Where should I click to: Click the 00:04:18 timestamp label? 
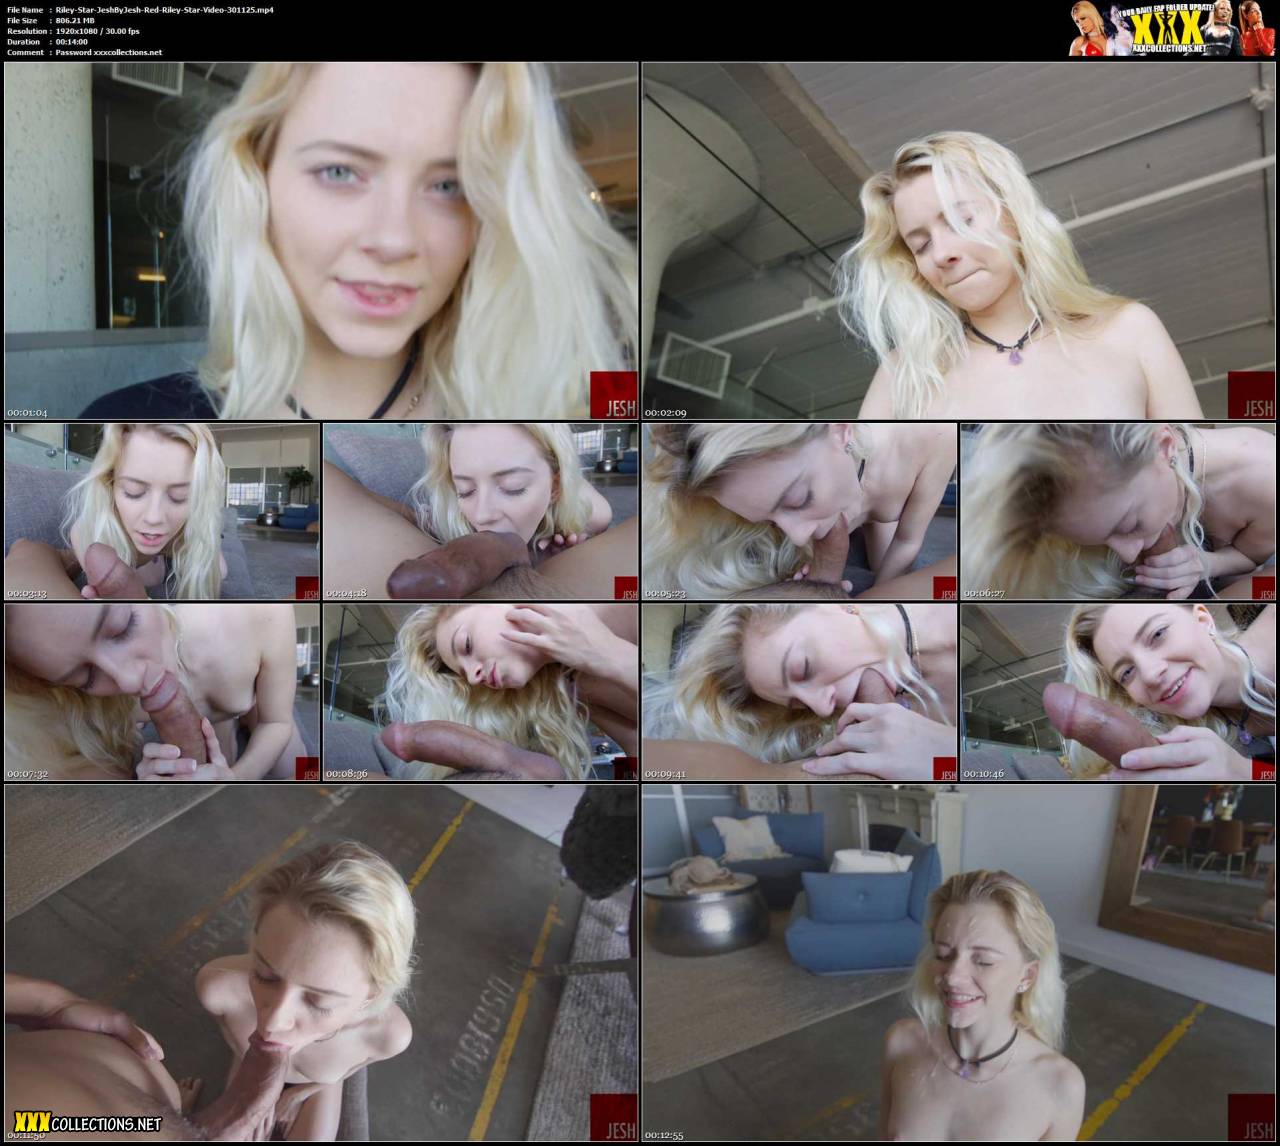[346, 593]
